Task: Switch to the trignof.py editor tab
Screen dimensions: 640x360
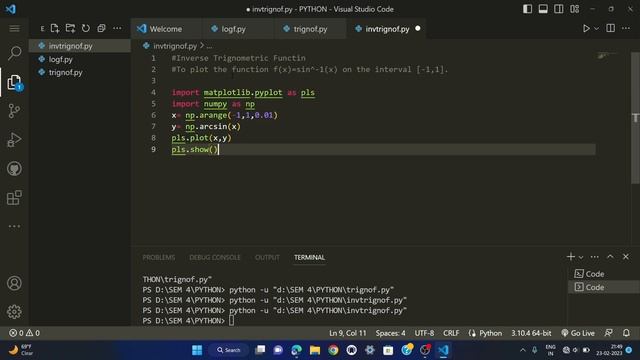Action: point(310,29)
